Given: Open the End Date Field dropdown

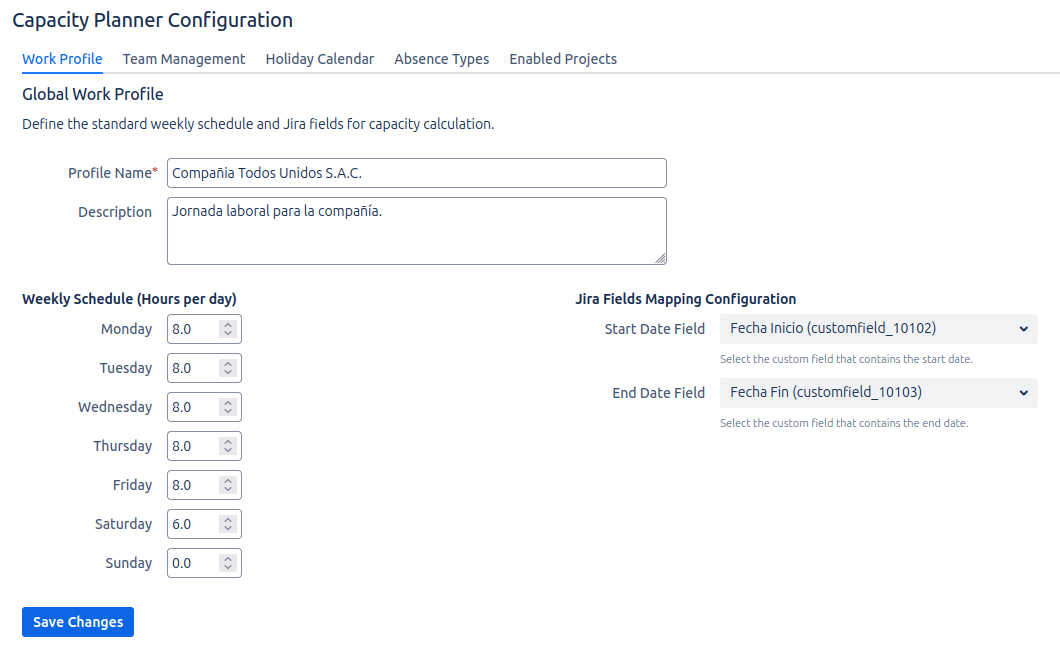Looking at the screenshot, I should (878, 392).
